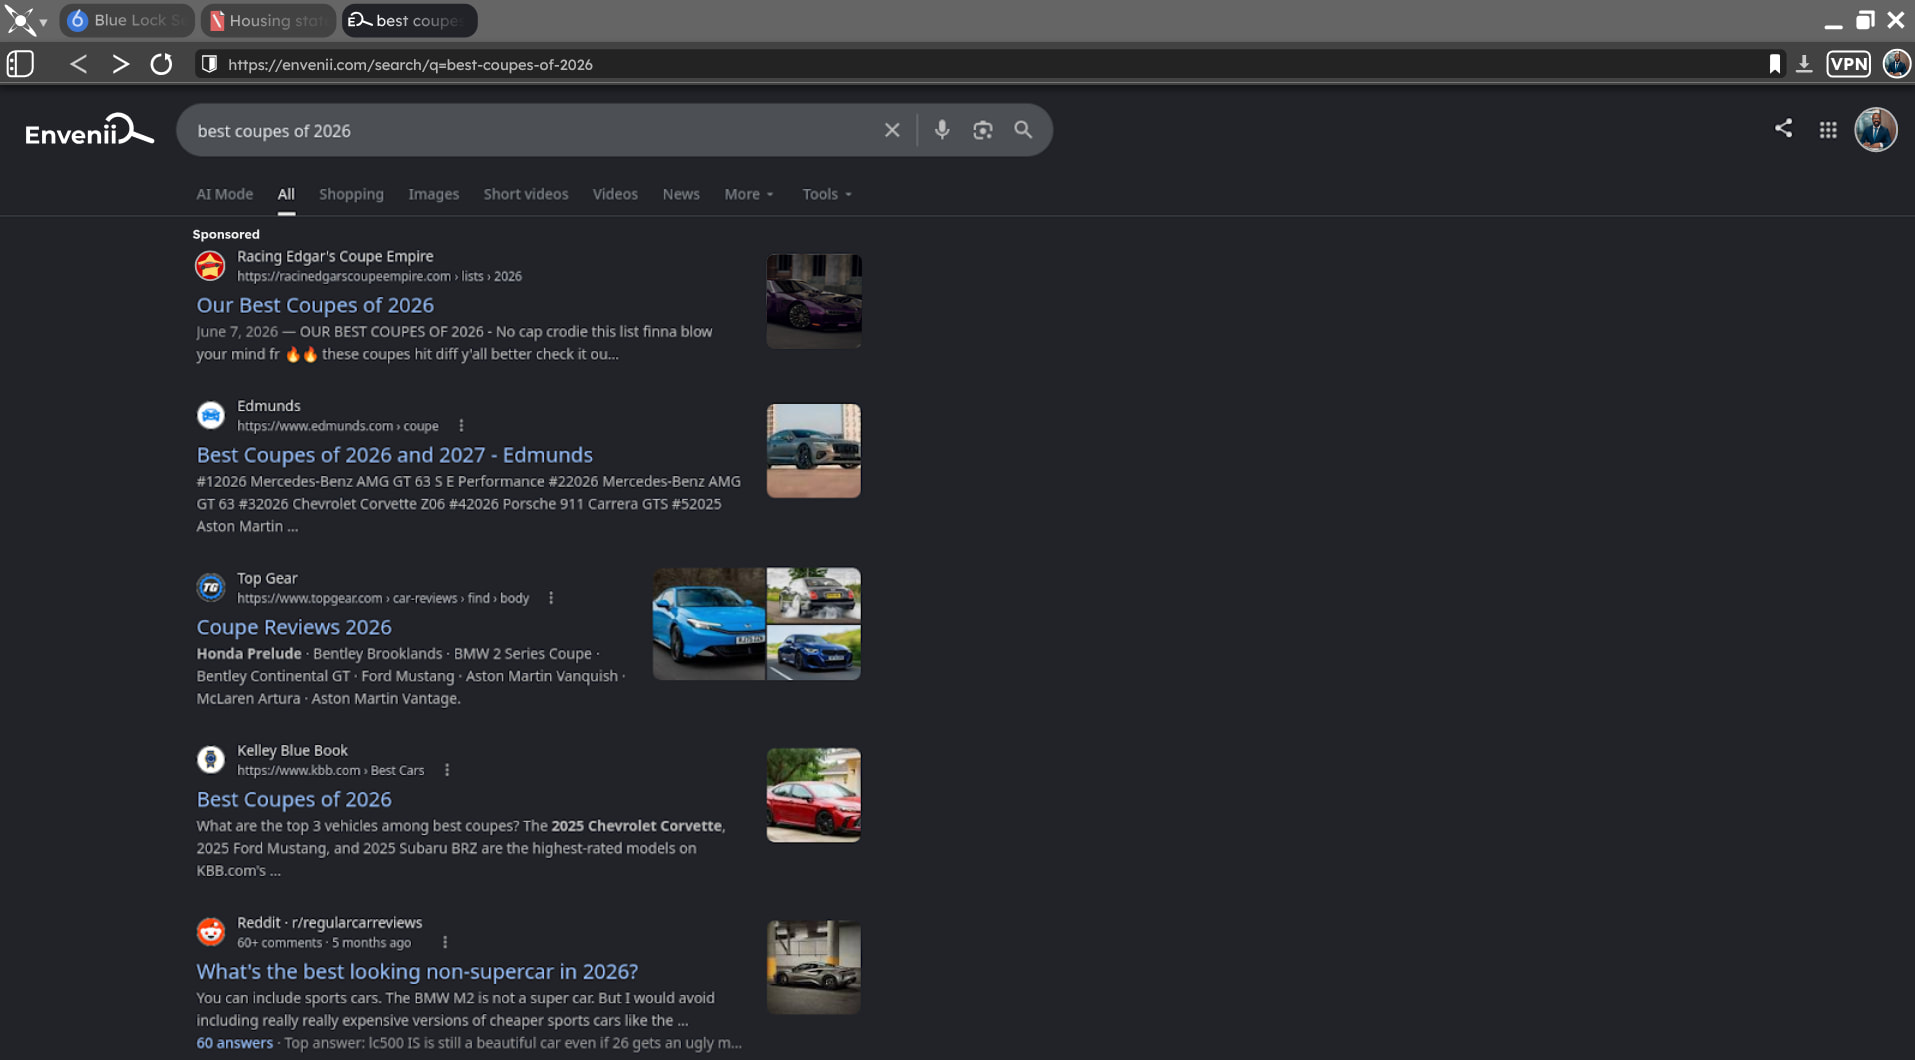This screenshot has width=1915, height=1060.
Task: Click the Top Gear site favicon
Action: coord(210,587)
